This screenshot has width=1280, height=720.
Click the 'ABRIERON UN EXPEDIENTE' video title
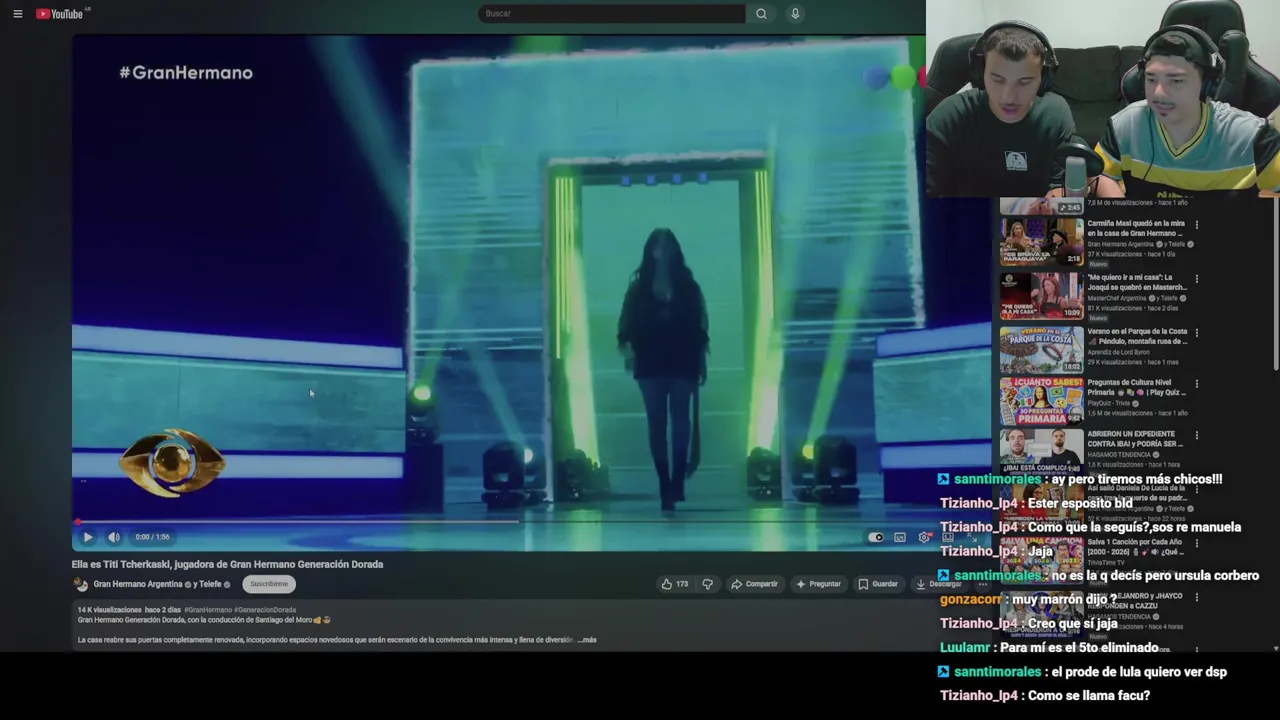[x=1136, y=439]
